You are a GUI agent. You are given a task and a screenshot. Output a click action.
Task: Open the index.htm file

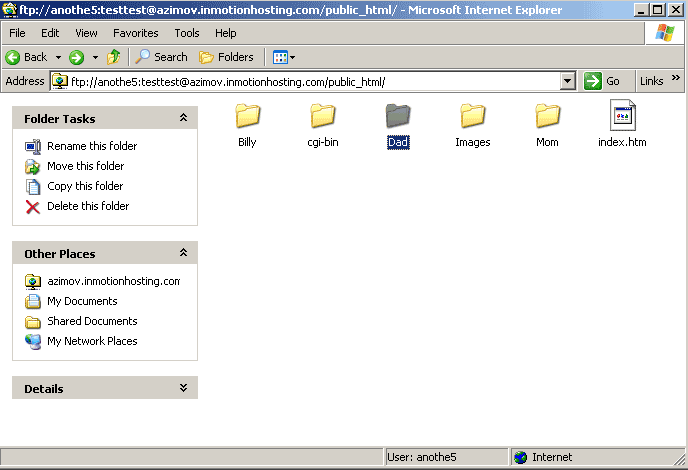pyautogui.click(x=622, y=117)
